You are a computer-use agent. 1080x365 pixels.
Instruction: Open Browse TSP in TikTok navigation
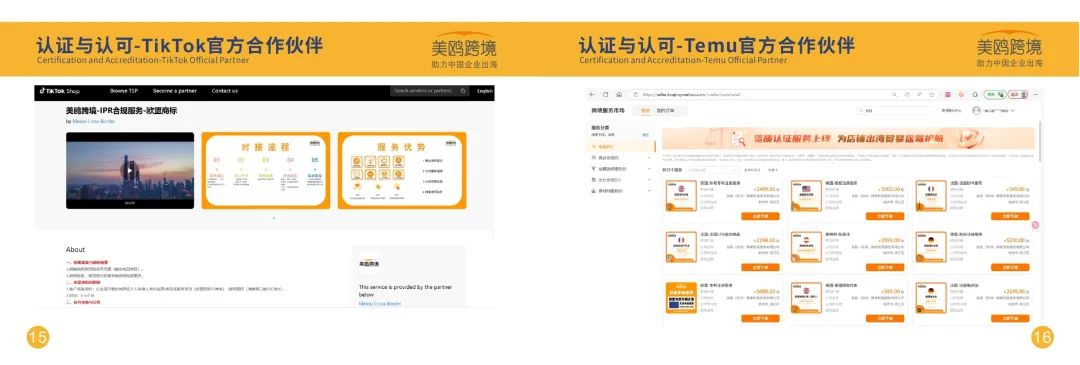pos(124,91)
